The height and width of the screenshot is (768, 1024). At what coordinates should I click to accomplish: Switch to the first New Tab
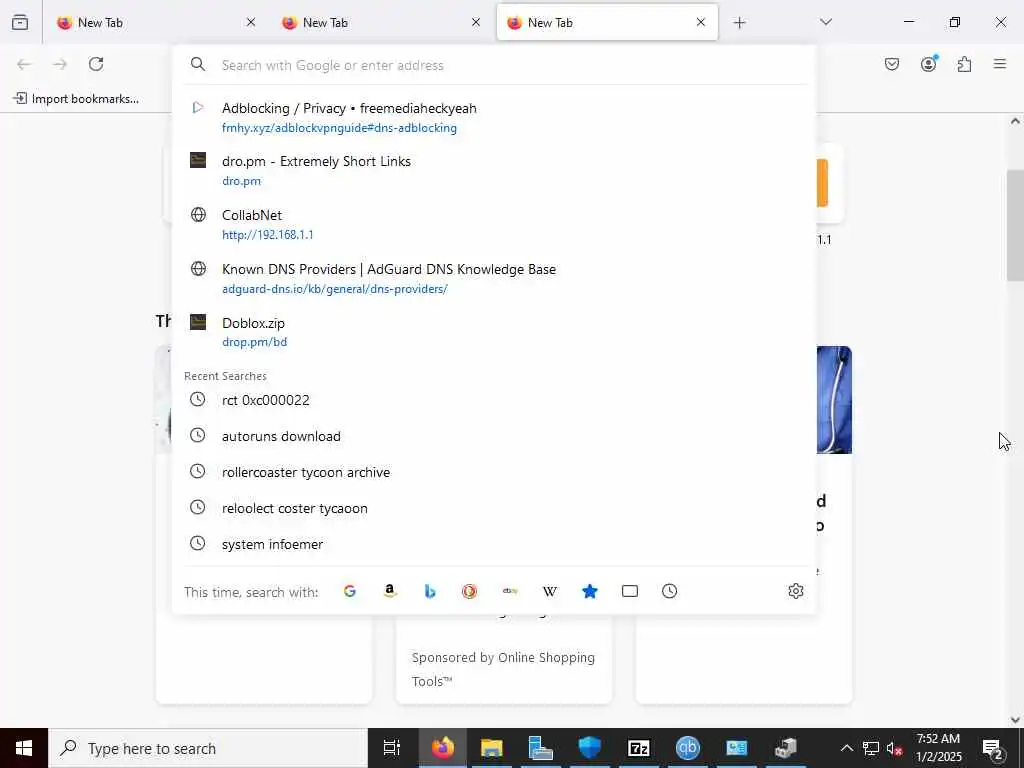tap(155, 23)
